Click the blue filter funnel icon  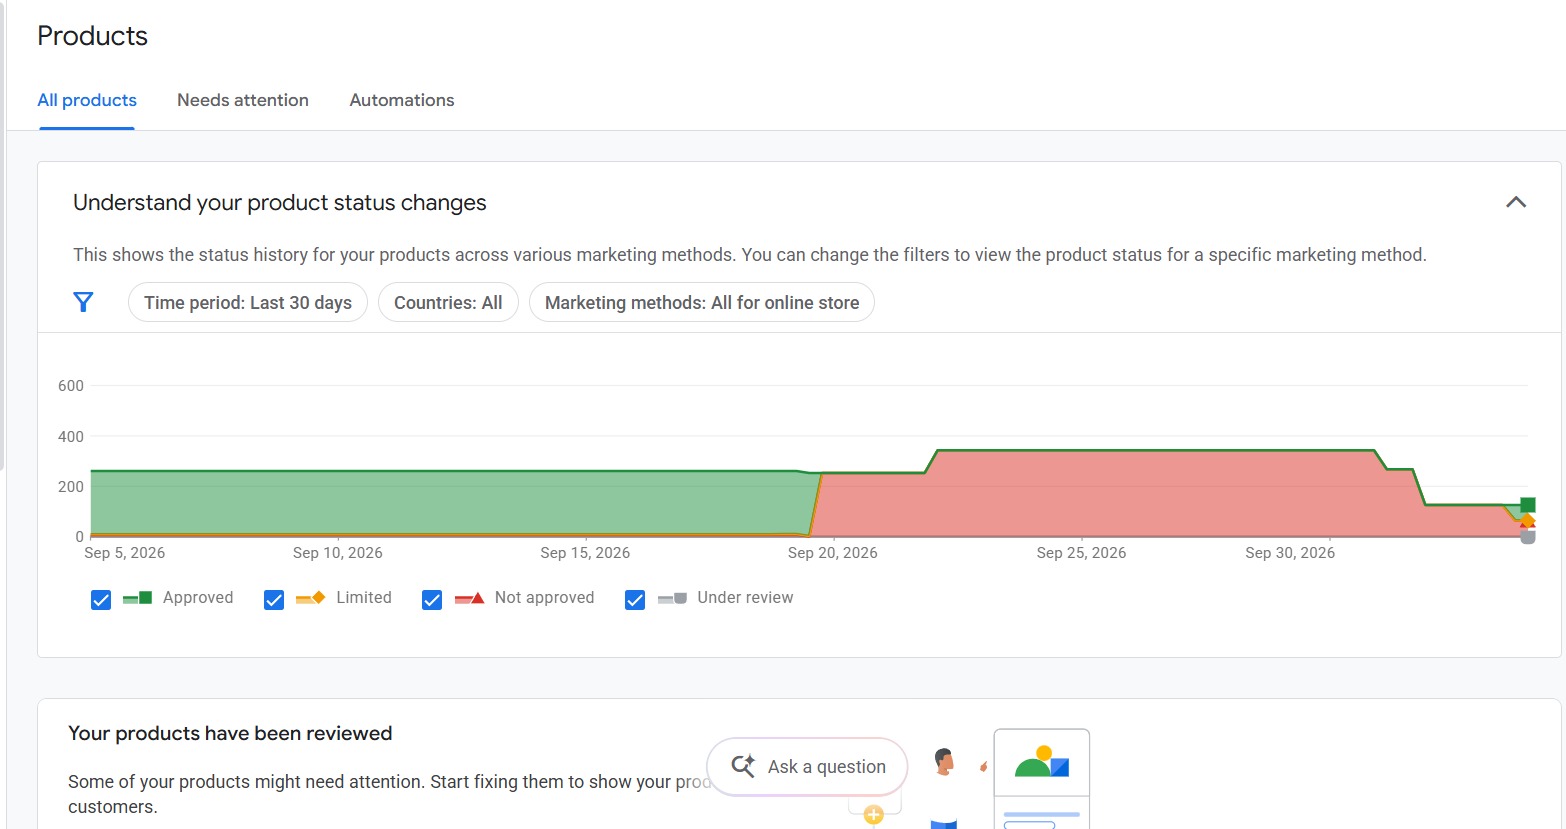click(x=83, y=302)
